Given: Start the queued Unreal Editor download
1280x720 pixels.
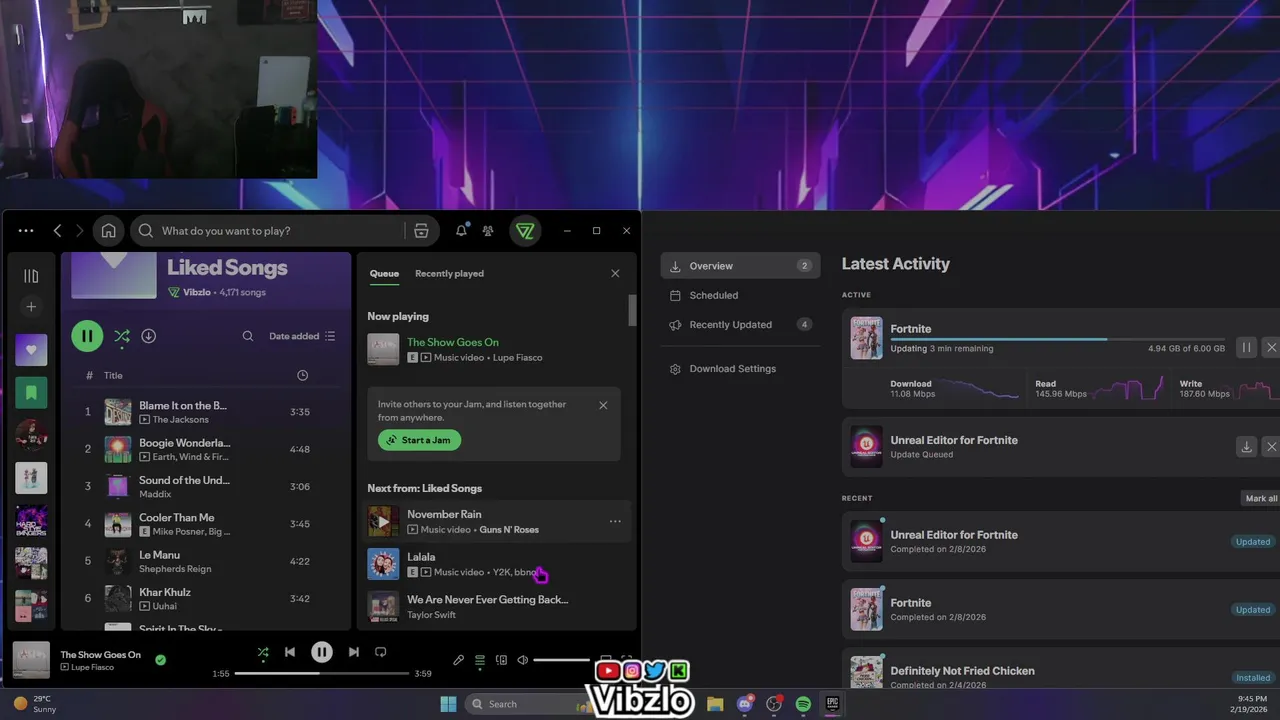Looking at the screenshot, I should pyautogui.click(x=1246, y=447).
